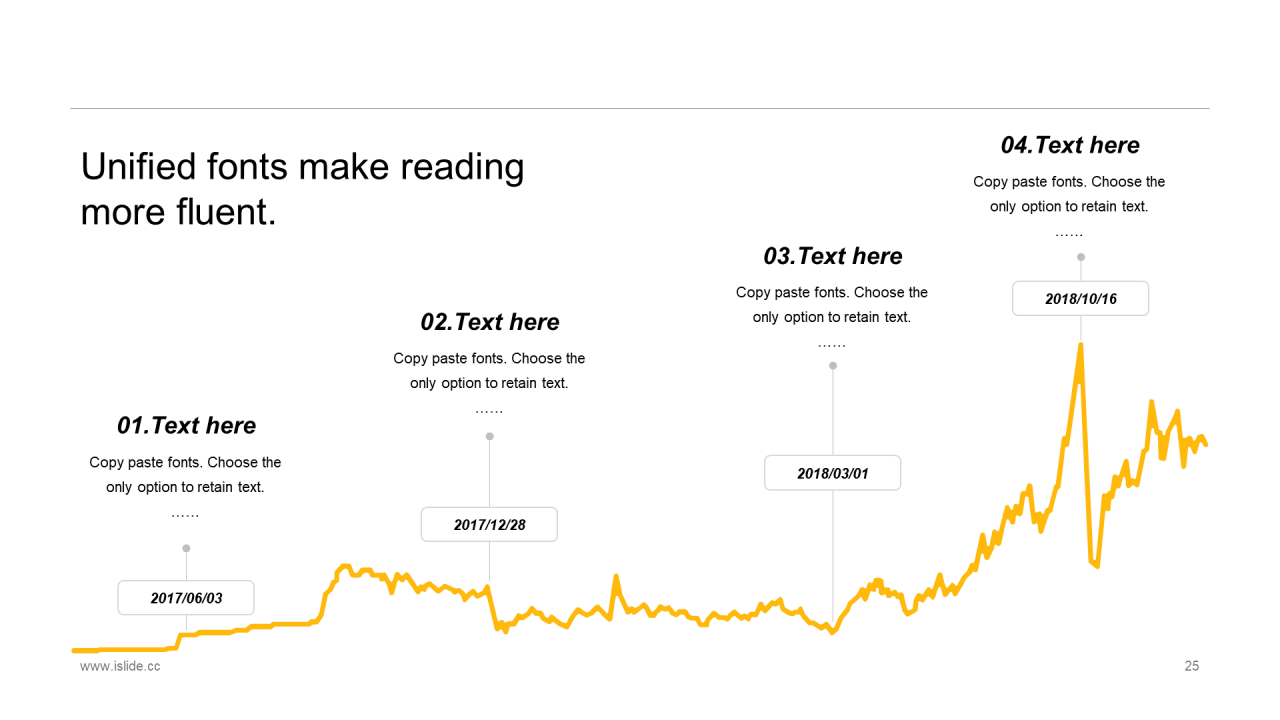This screenshot has height=720, width=1280.
Task: Select description paragraph under "01.Text here"
Action: [x=186, y=475]
